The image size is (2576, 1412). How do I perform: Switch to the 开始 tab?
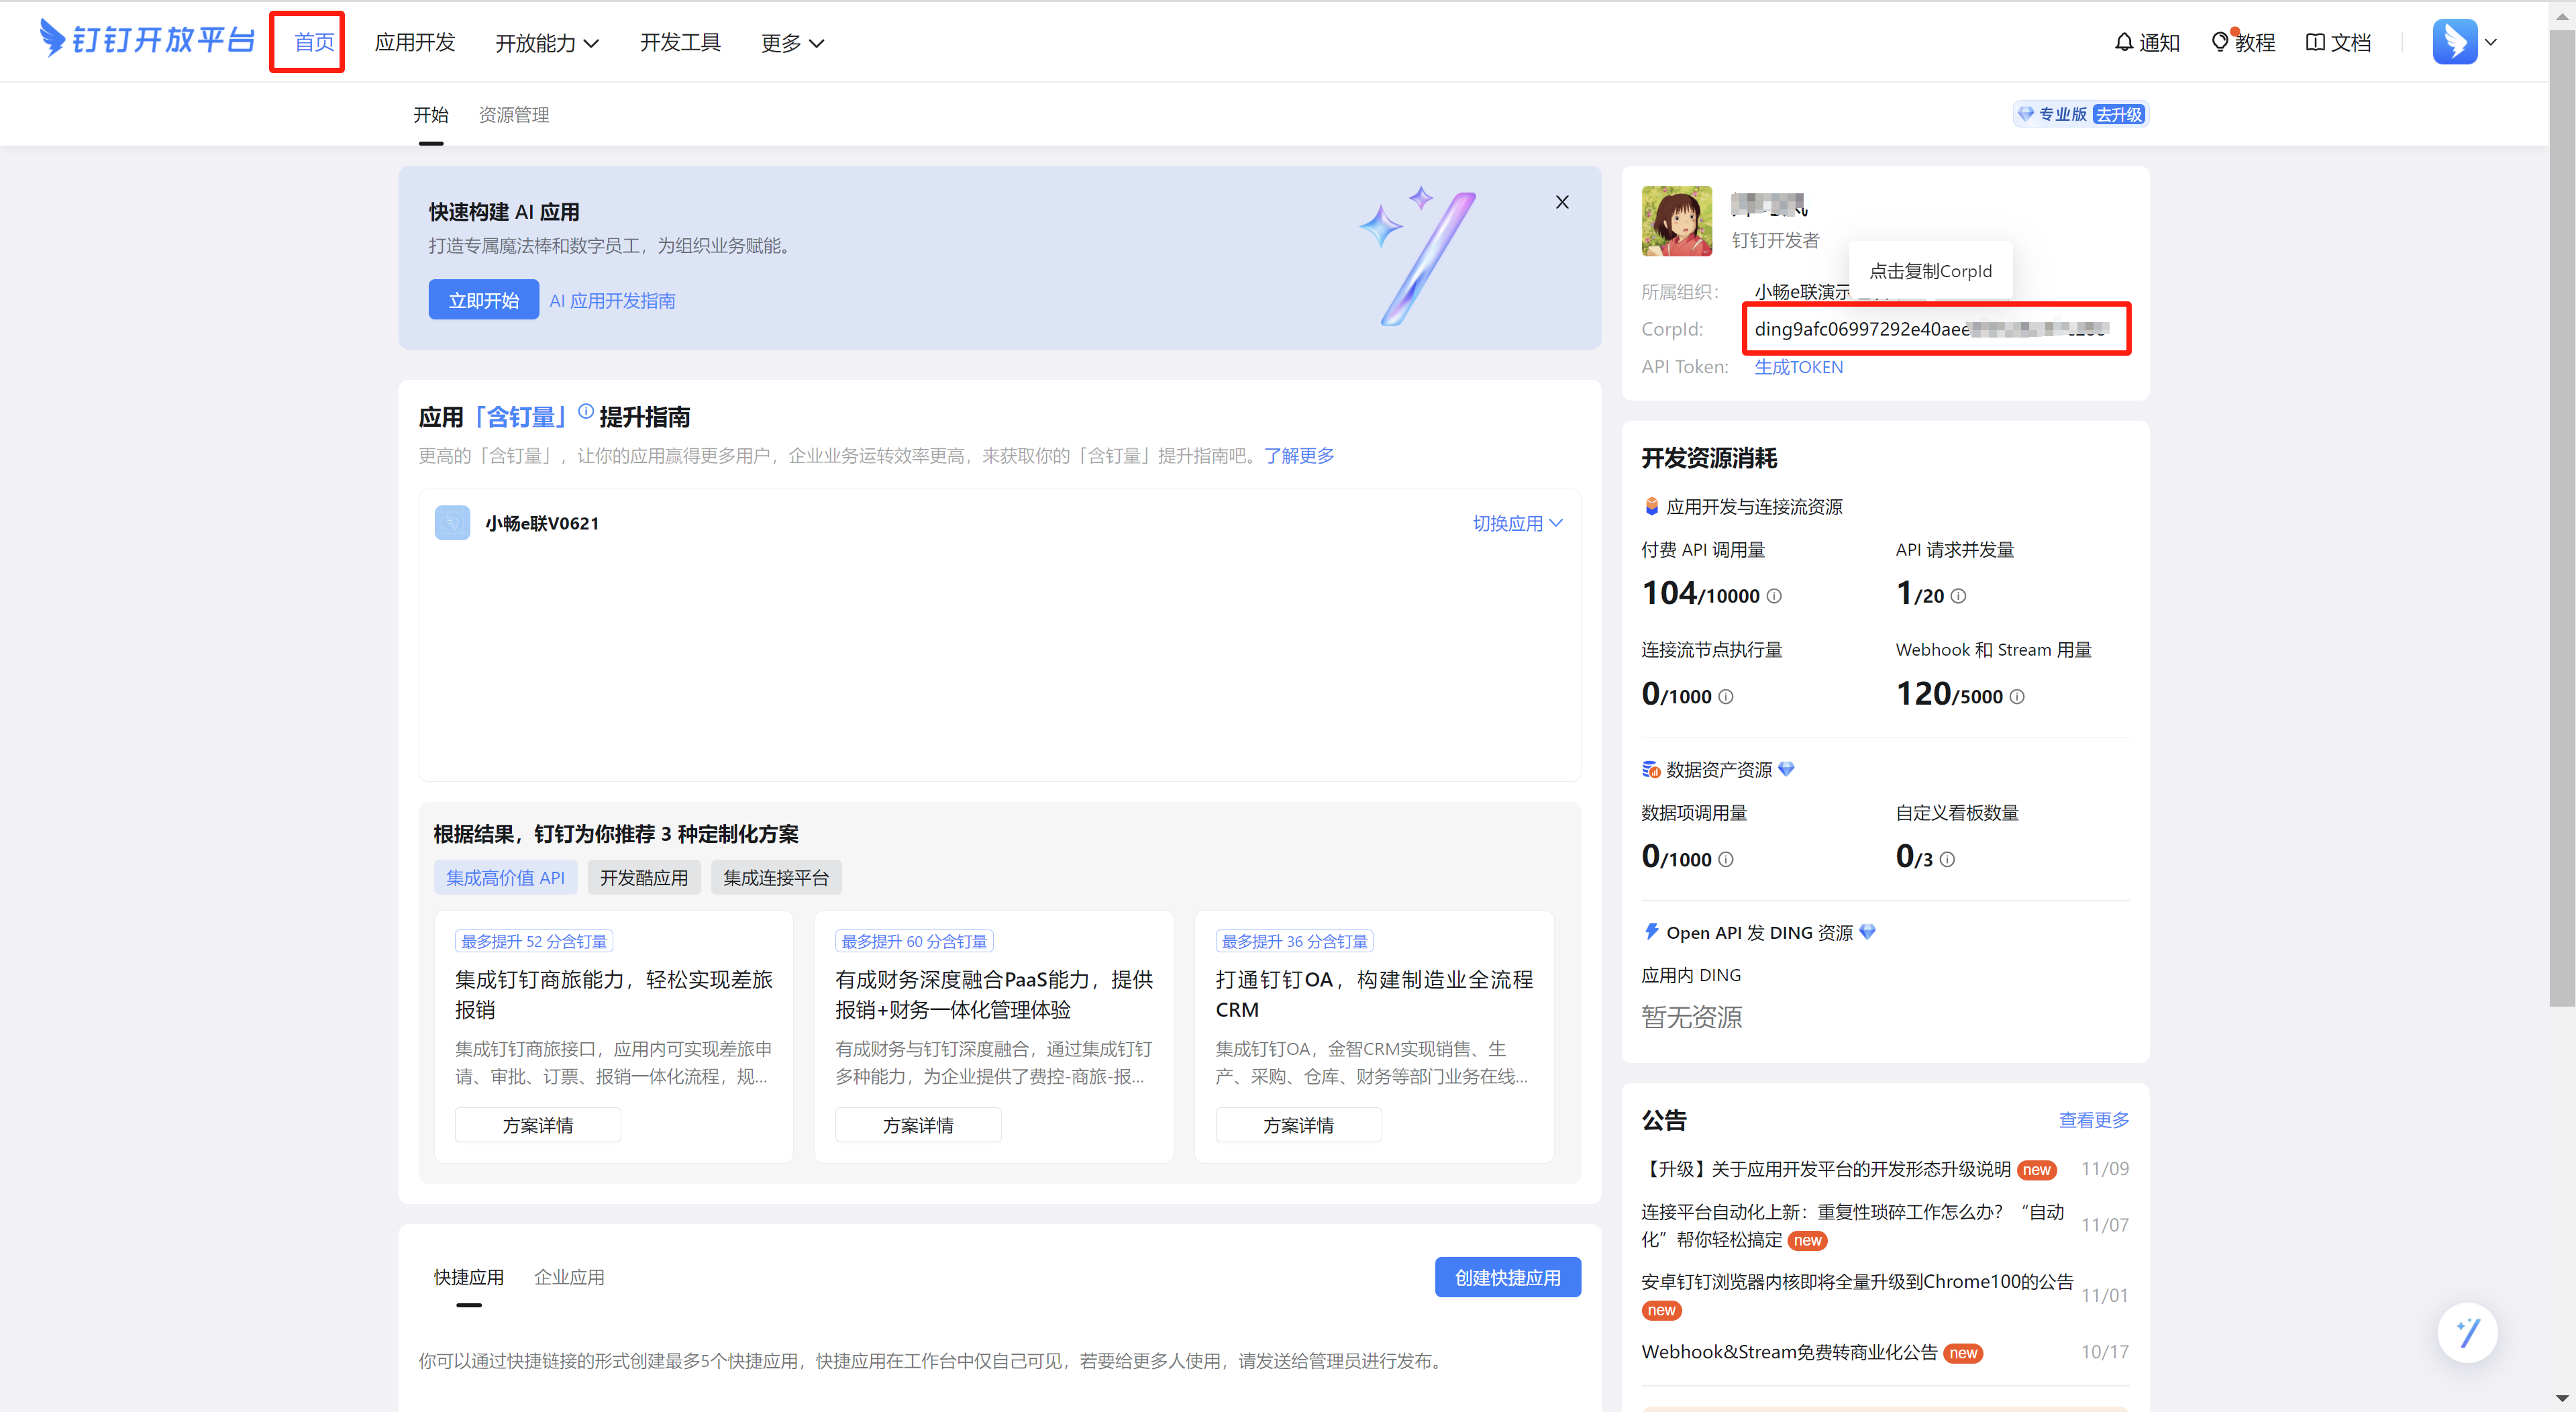pyautogui.click(x=431, y=115)
